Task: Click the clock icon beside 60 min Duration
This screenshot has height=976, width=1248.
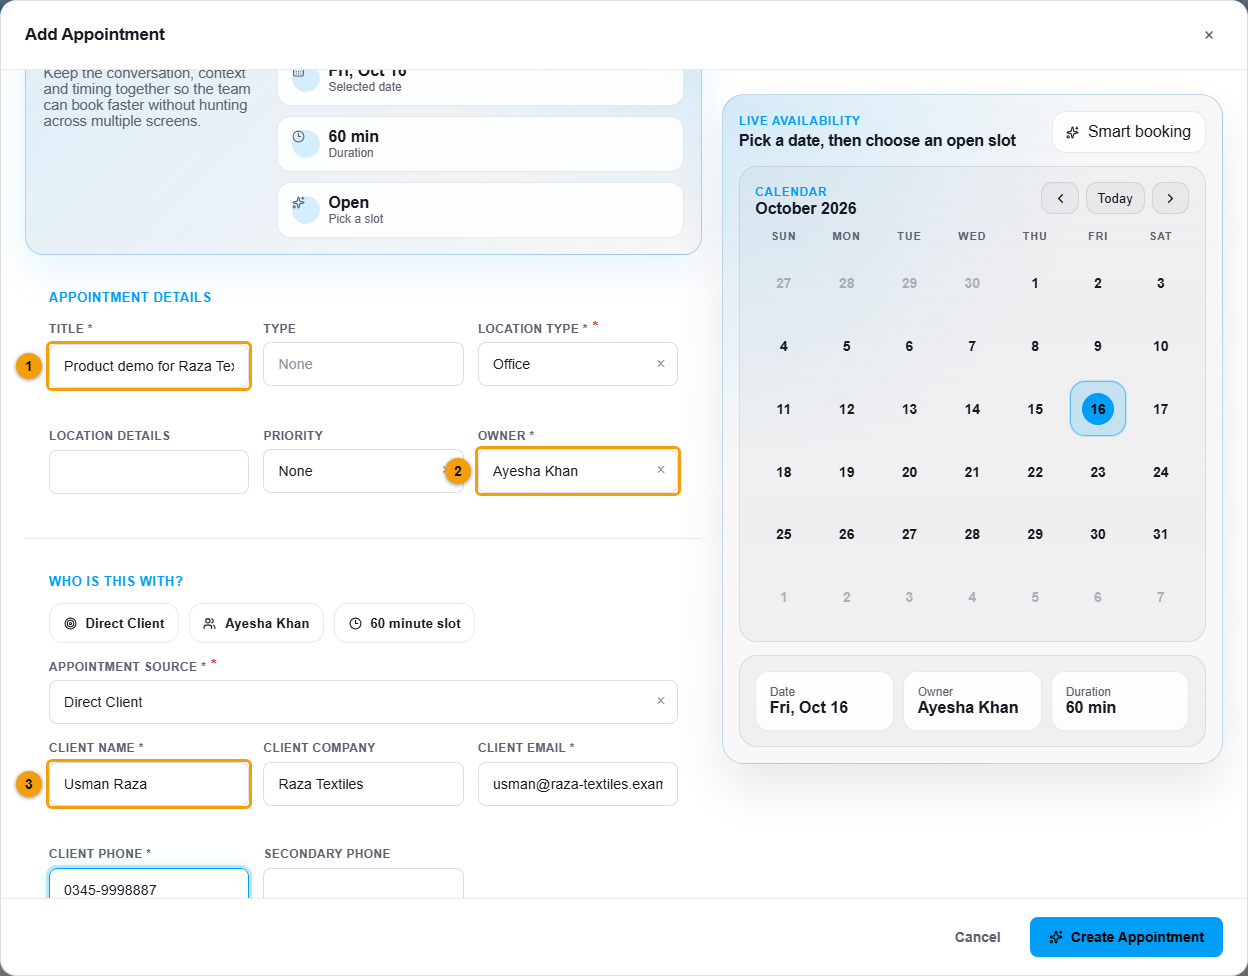Action: pos(298,137)
